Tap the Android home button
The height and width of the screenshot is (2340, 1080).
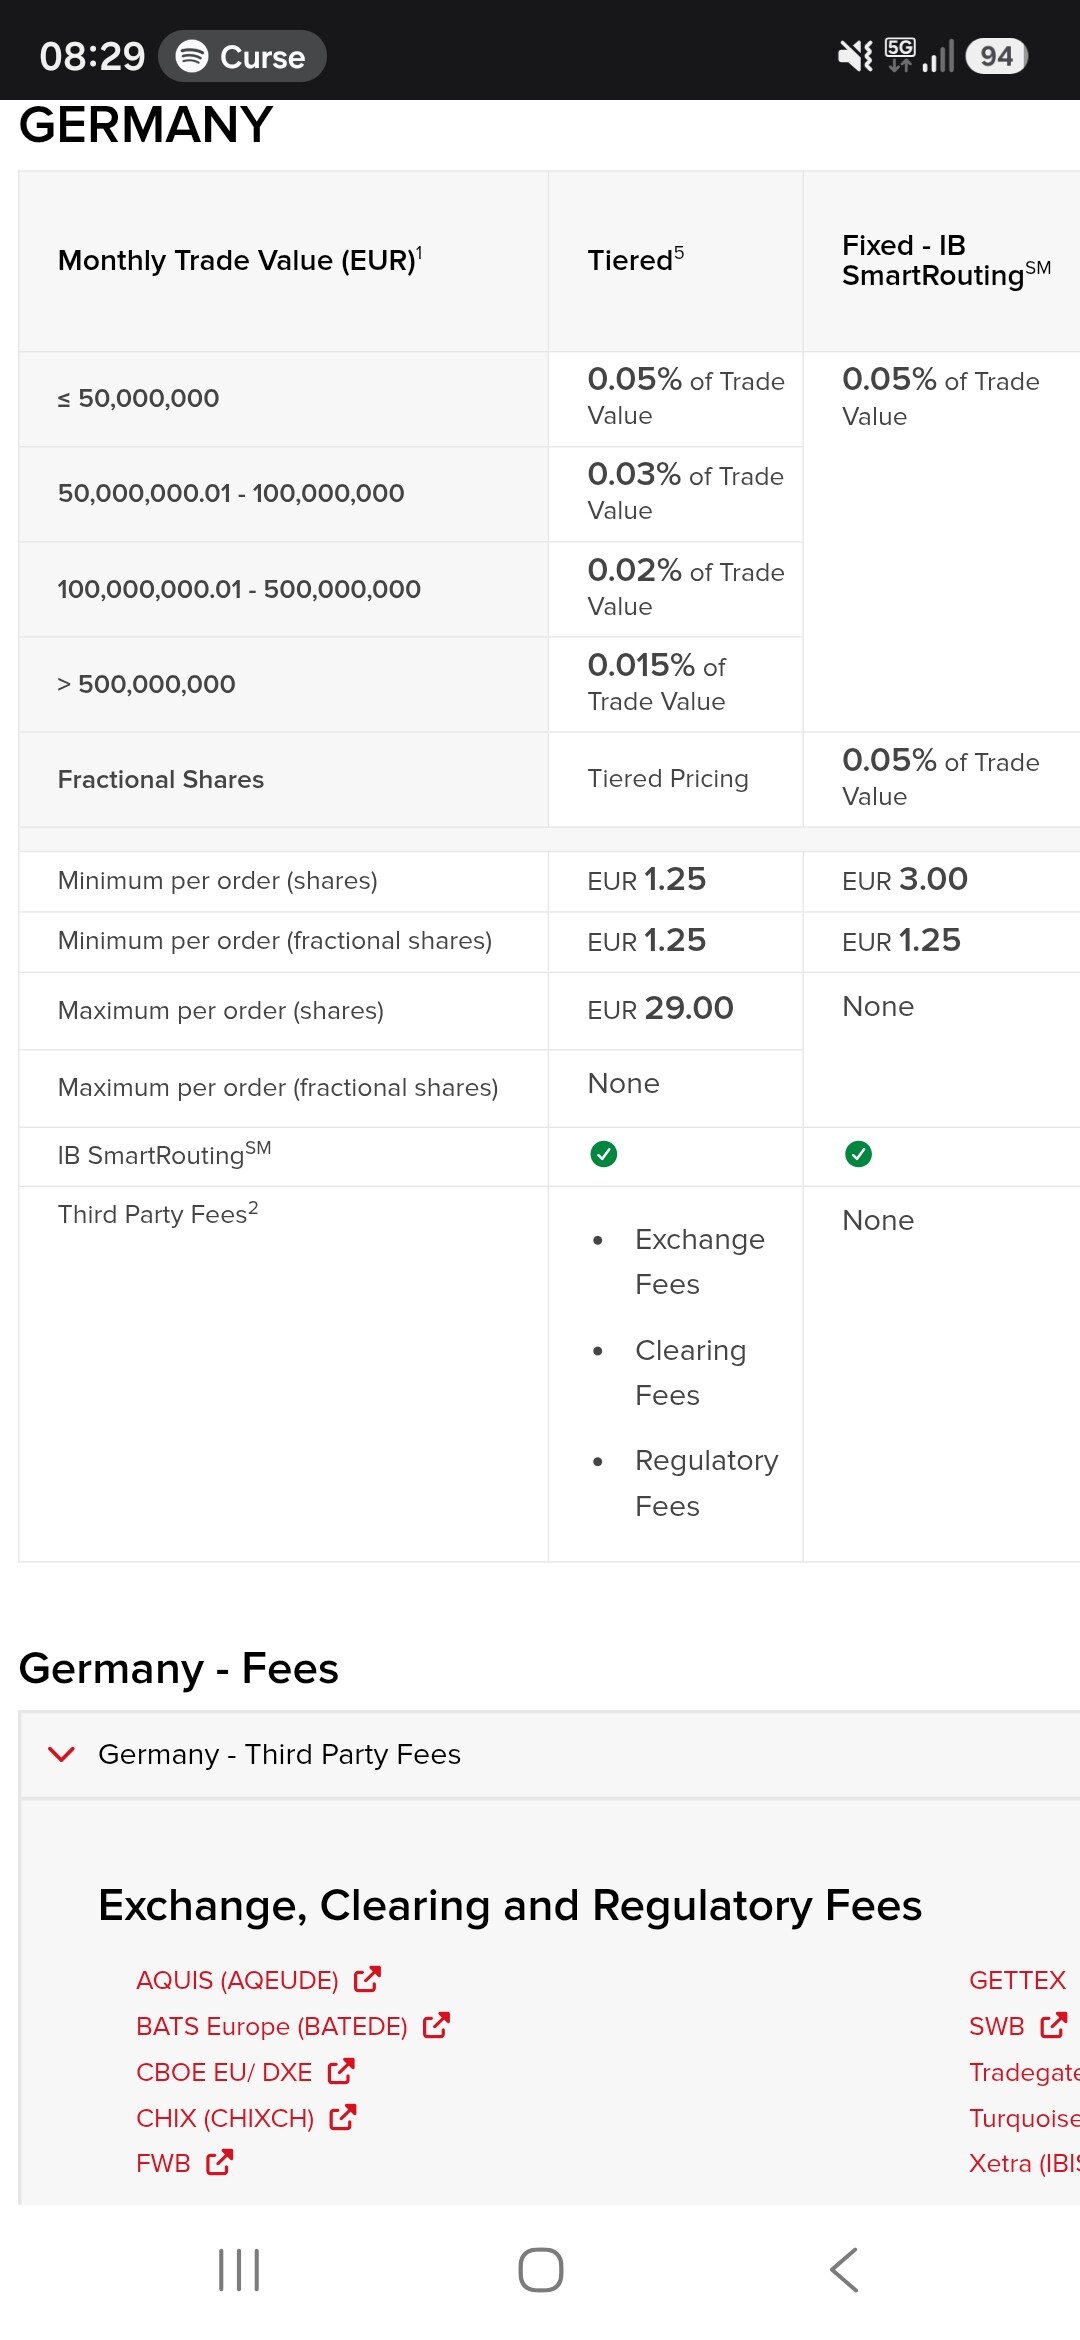[x=541, y=2270]
